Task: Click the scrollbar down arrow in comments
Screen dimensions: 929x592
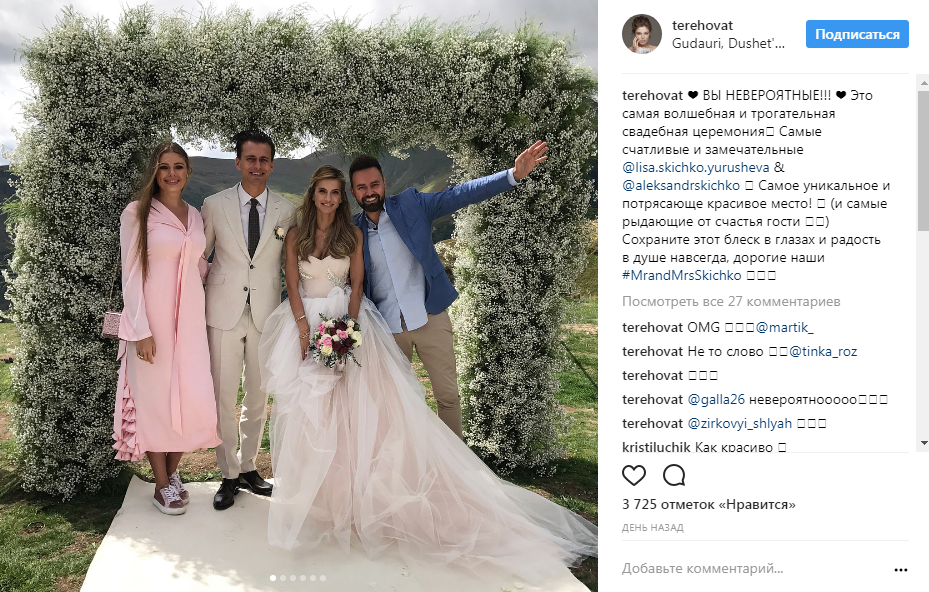Action: coord(924,443)
